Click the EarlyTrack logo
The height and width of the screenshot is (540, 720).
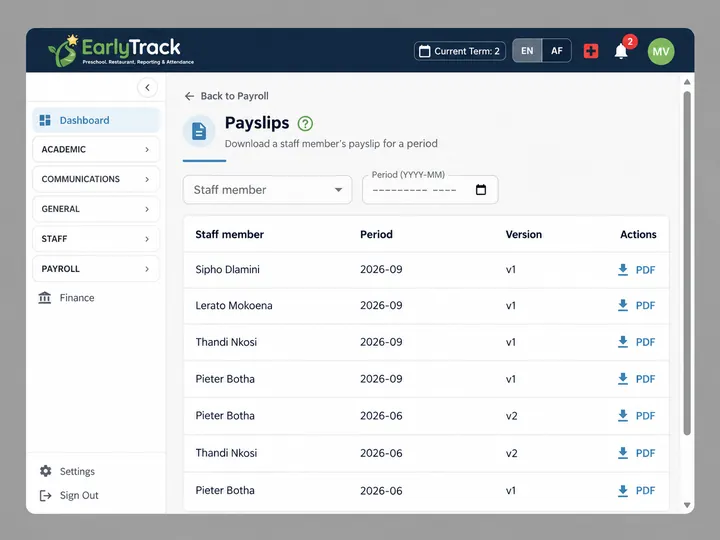pos(121,51)
